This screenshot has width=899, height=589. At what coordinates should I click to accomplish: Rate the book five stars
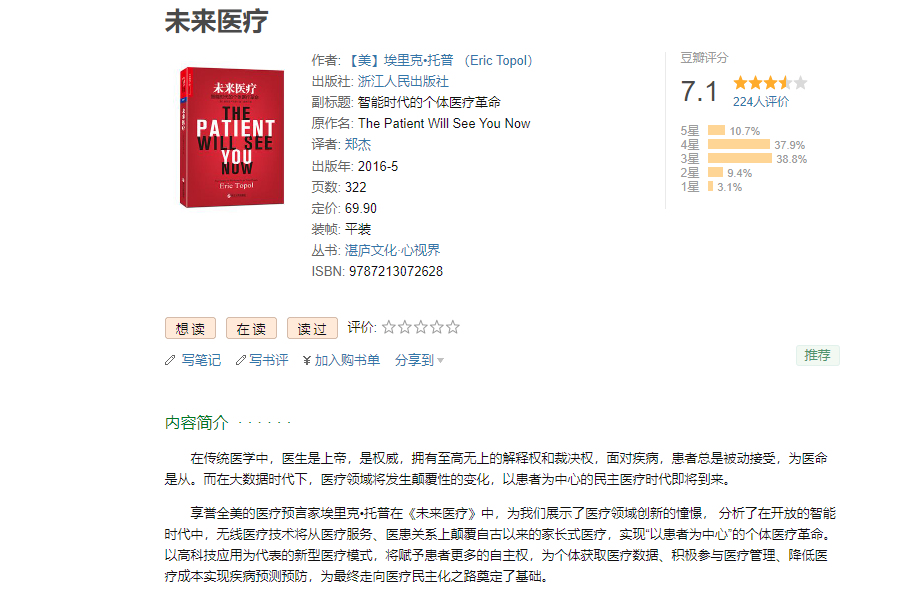453,327
